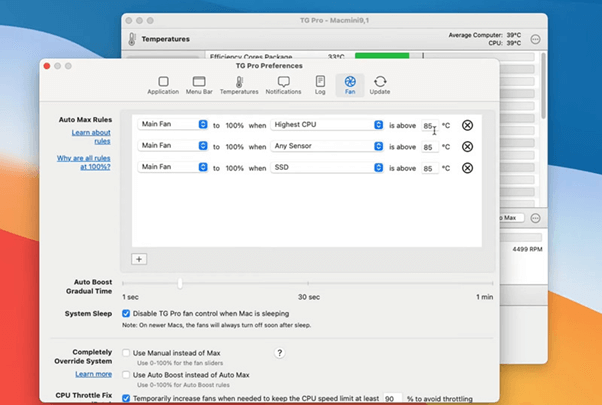
Task: Open the Menu Bar preferences tab
Action: 199,85
